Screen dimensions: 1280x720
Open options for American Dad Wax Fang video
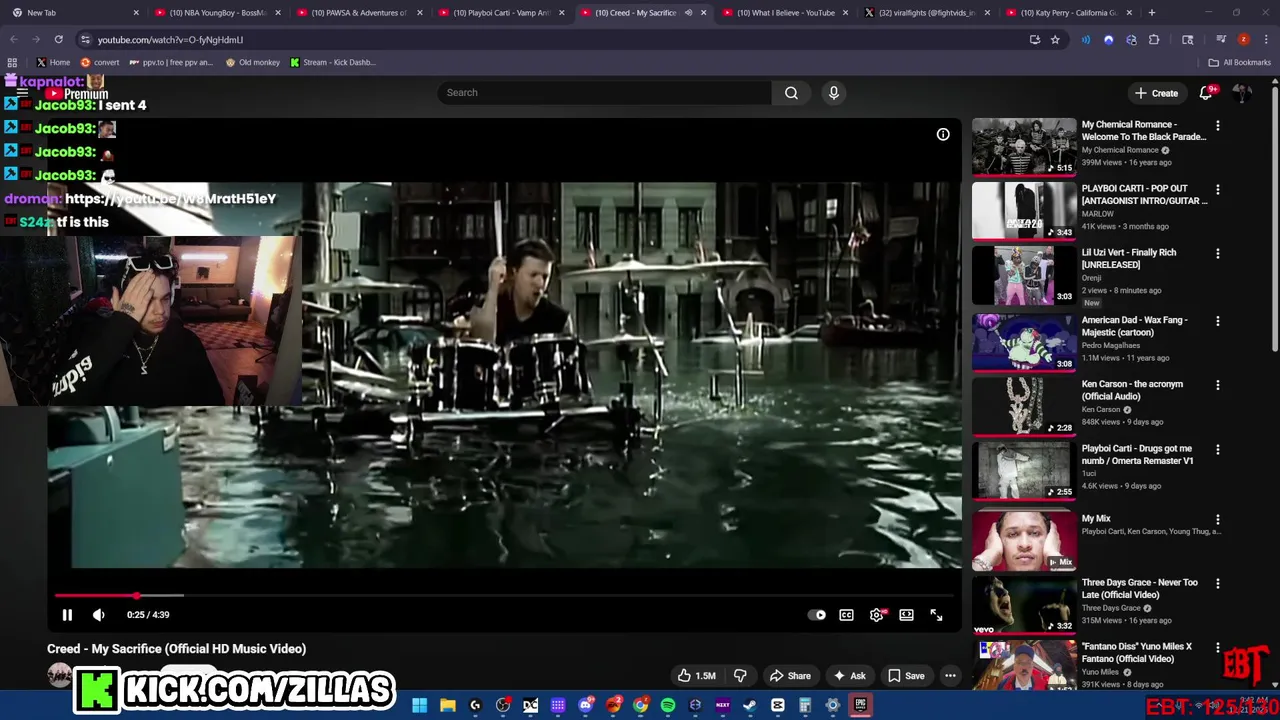point(1217,321)
